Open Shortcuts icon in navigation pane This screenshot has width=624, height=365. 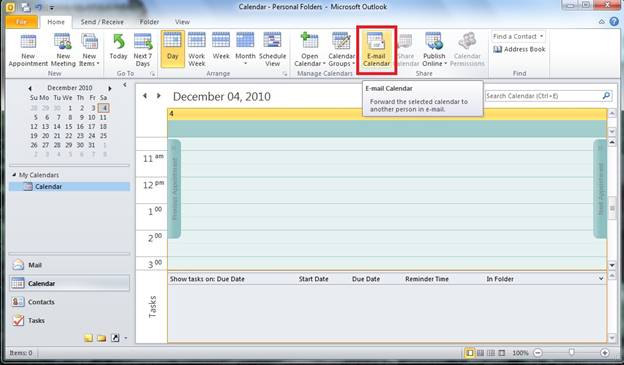[x=115, y=338]
